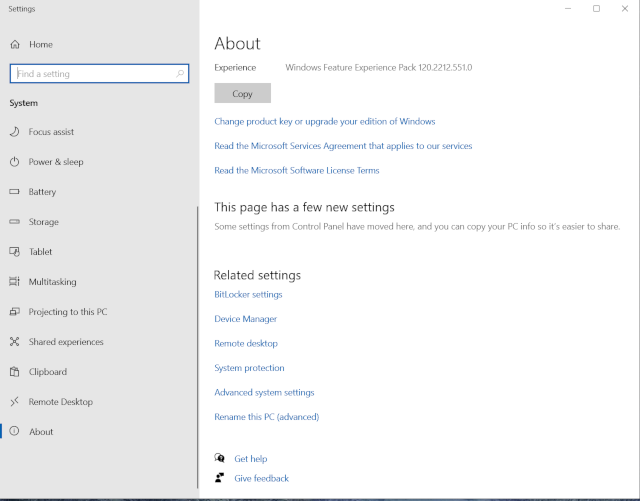This screenshot has height=501, width=640.
Task: Click the Storage drive icon
Action: coord(15,222)
